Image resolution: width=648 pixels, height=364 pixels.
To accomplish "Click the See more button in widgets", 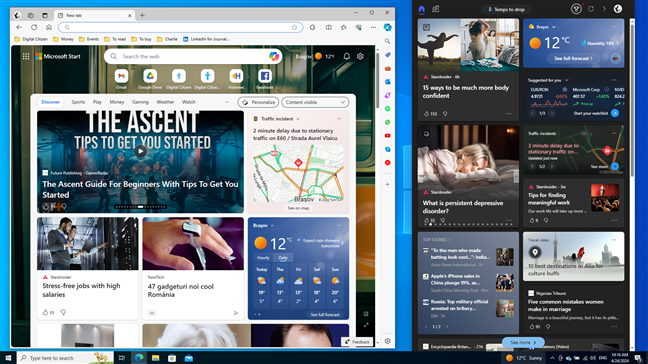I will 523,343.
